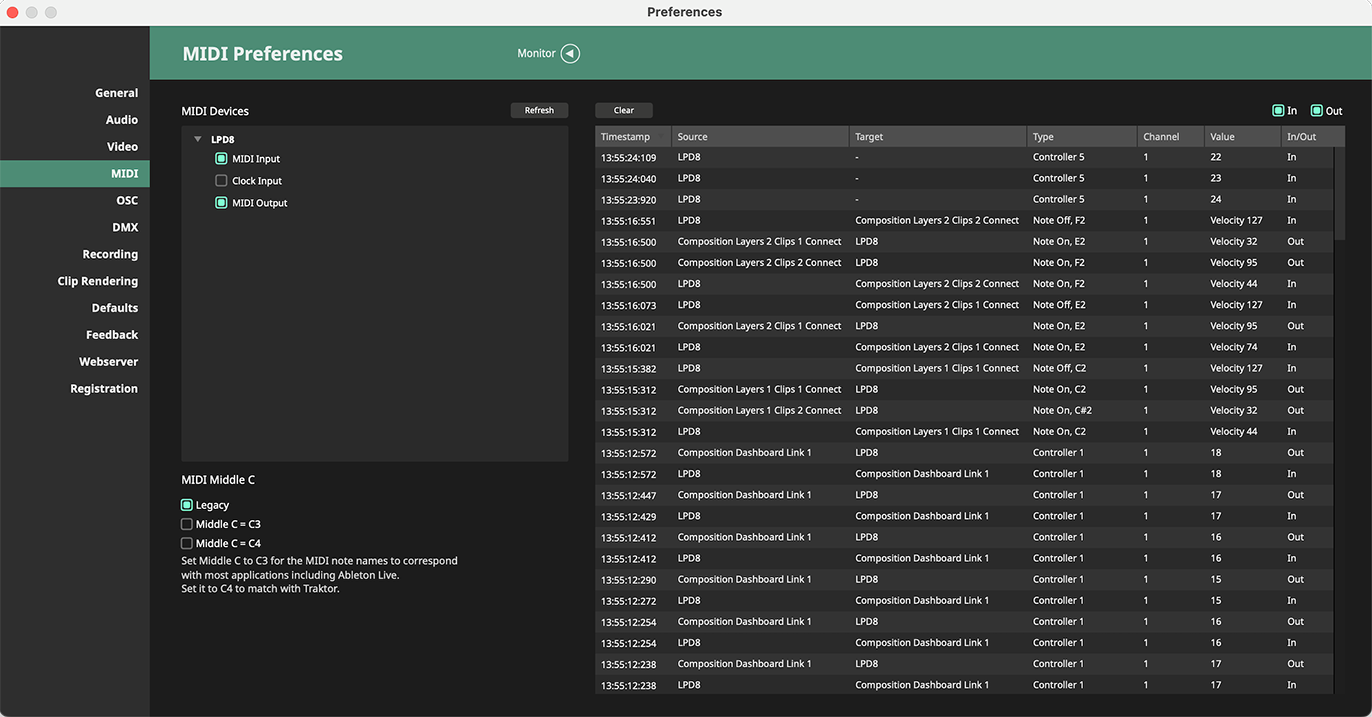The image size is (1372, 717).
Task: Sort log by Timestamp column header
Action: point(626,137)
